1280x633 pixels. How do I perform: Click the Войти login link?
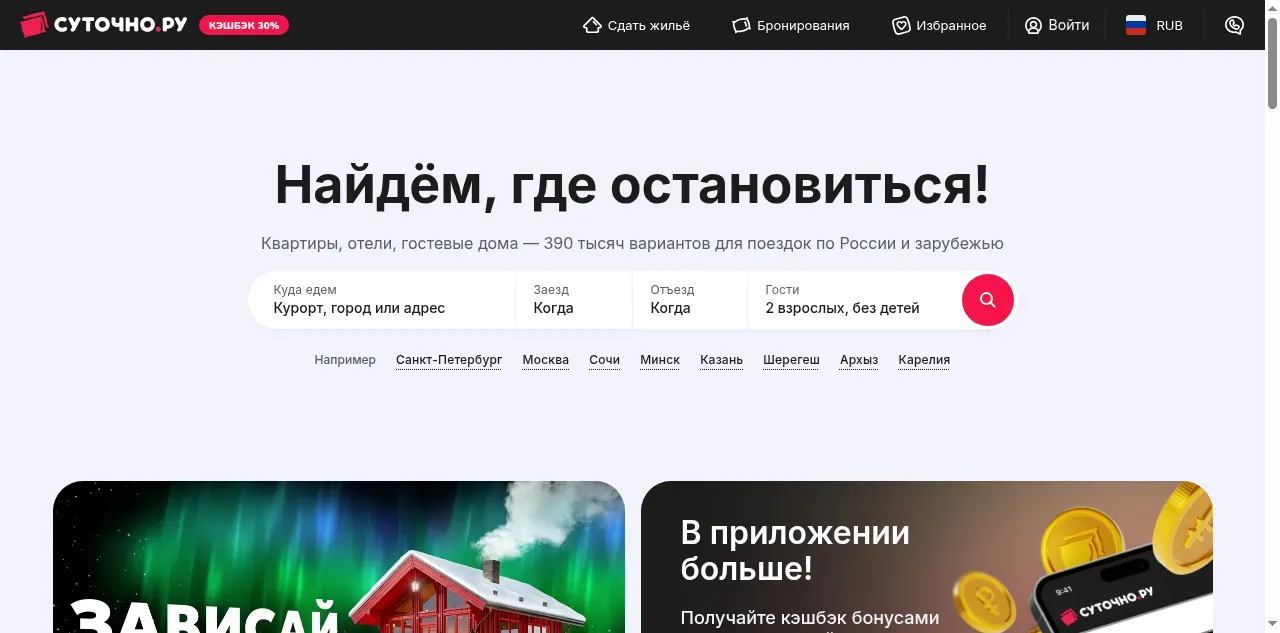coord(1069,25)
